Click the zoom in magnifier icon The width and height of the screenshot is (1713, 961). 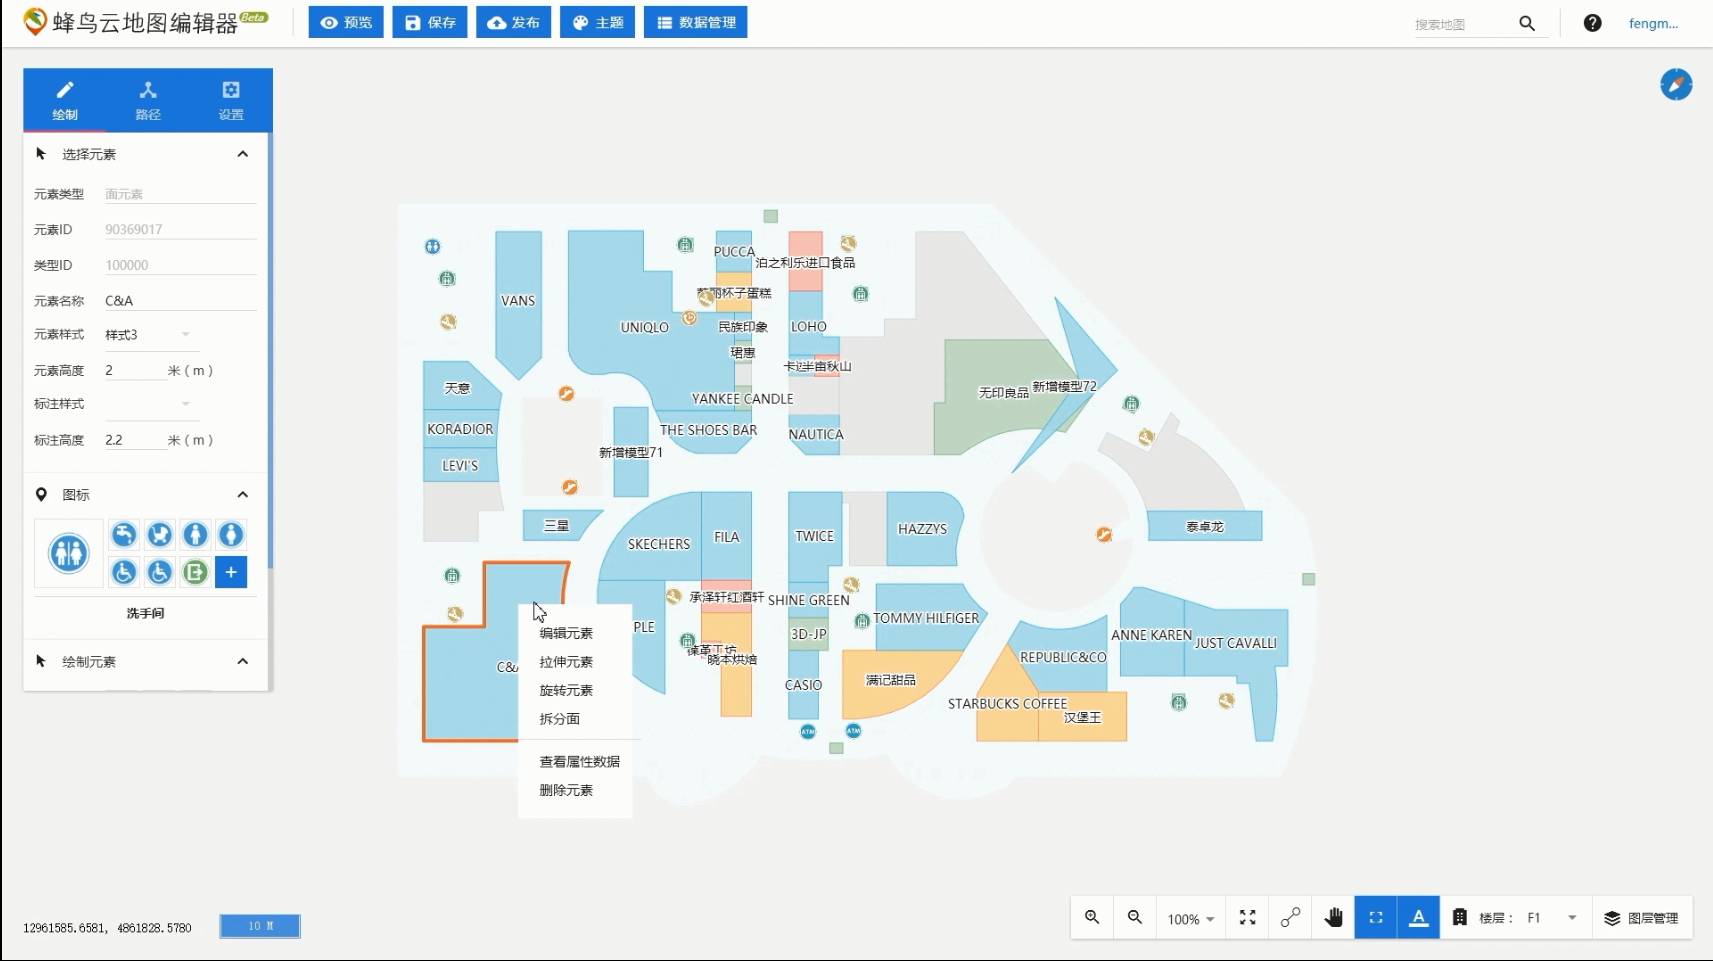1092,918
